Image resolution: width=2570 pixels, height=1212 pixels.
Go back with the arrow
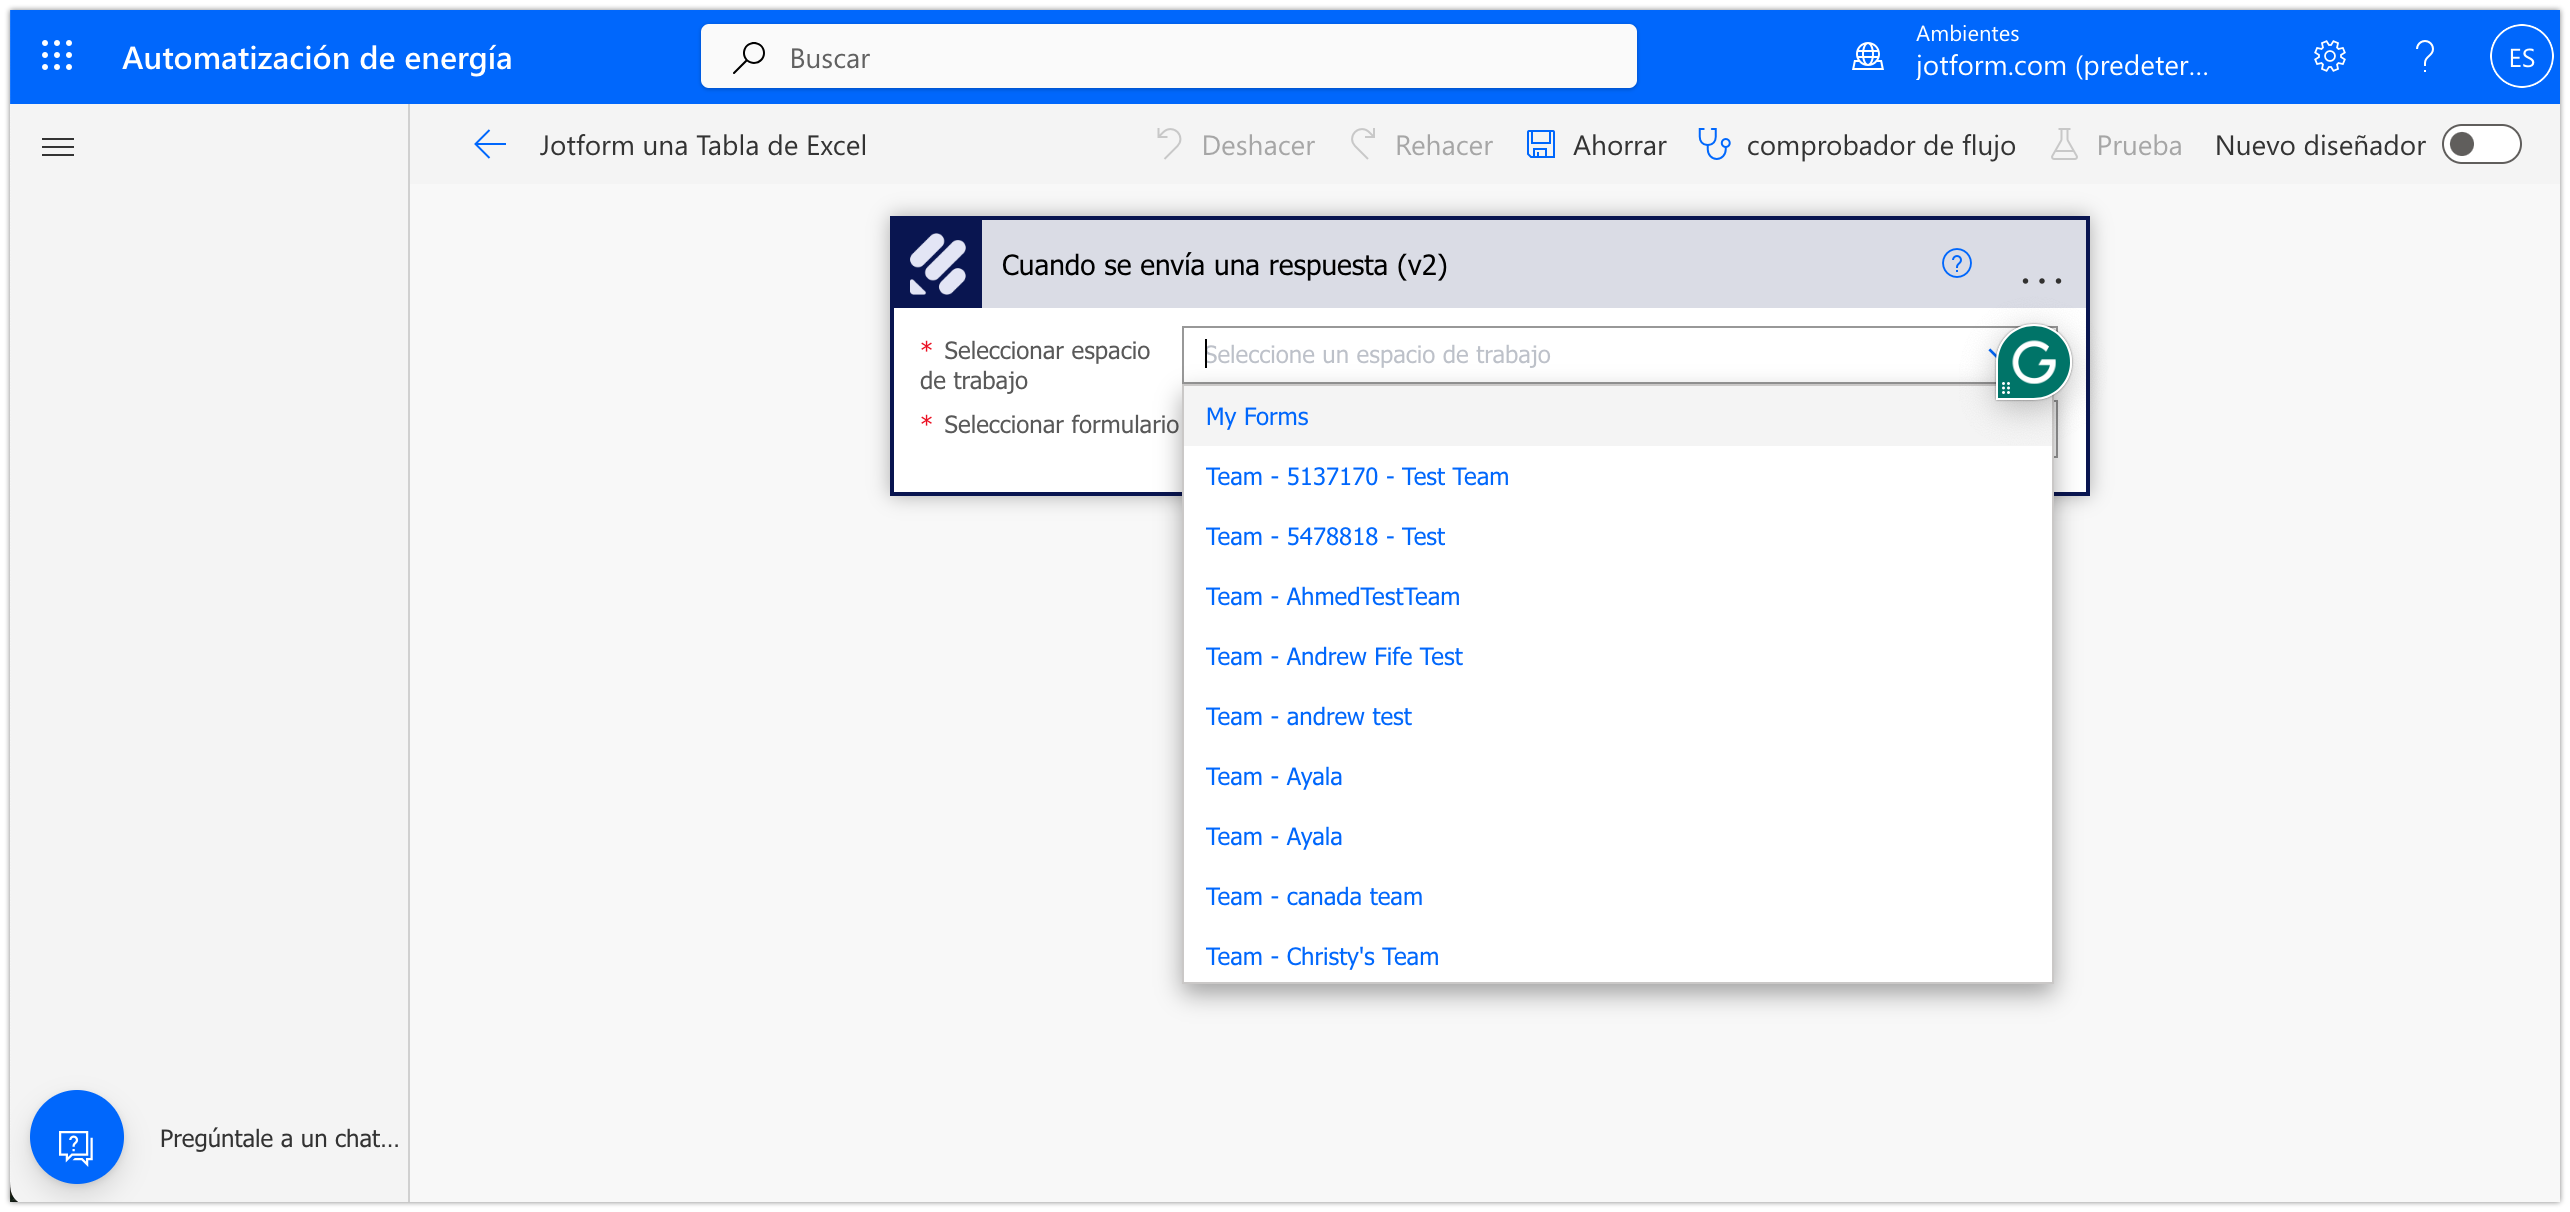point(490,145)
